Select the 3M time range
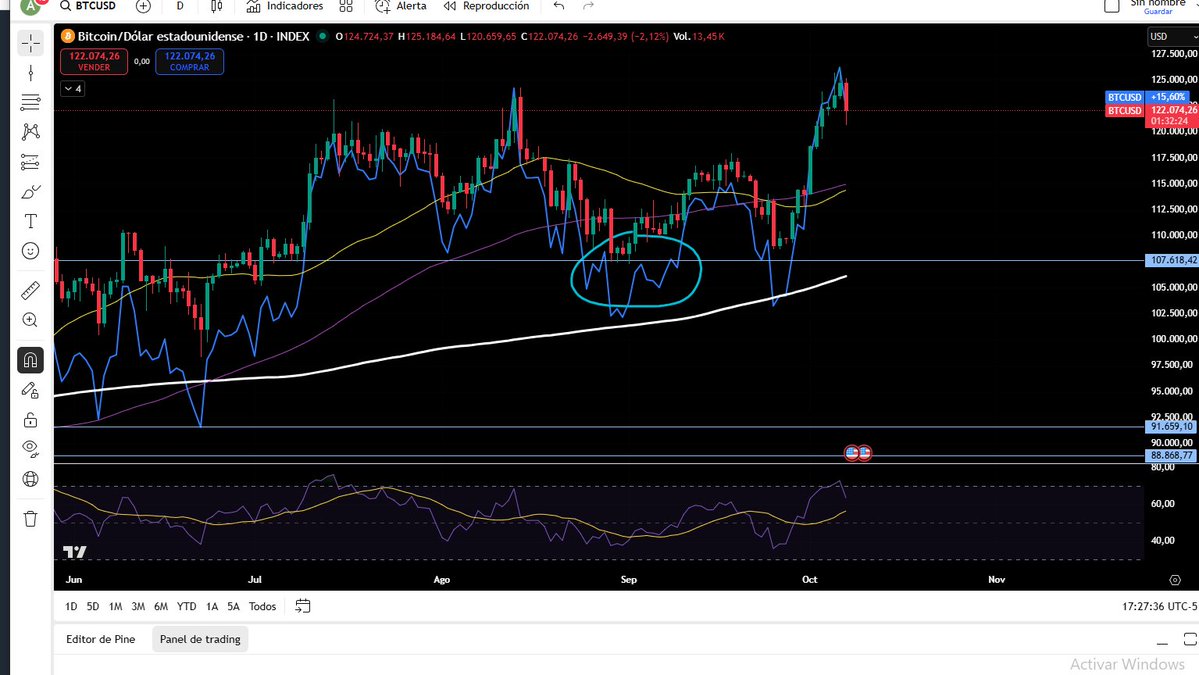This screenshot has height=675, width=1199. click(x=138, y=606)
